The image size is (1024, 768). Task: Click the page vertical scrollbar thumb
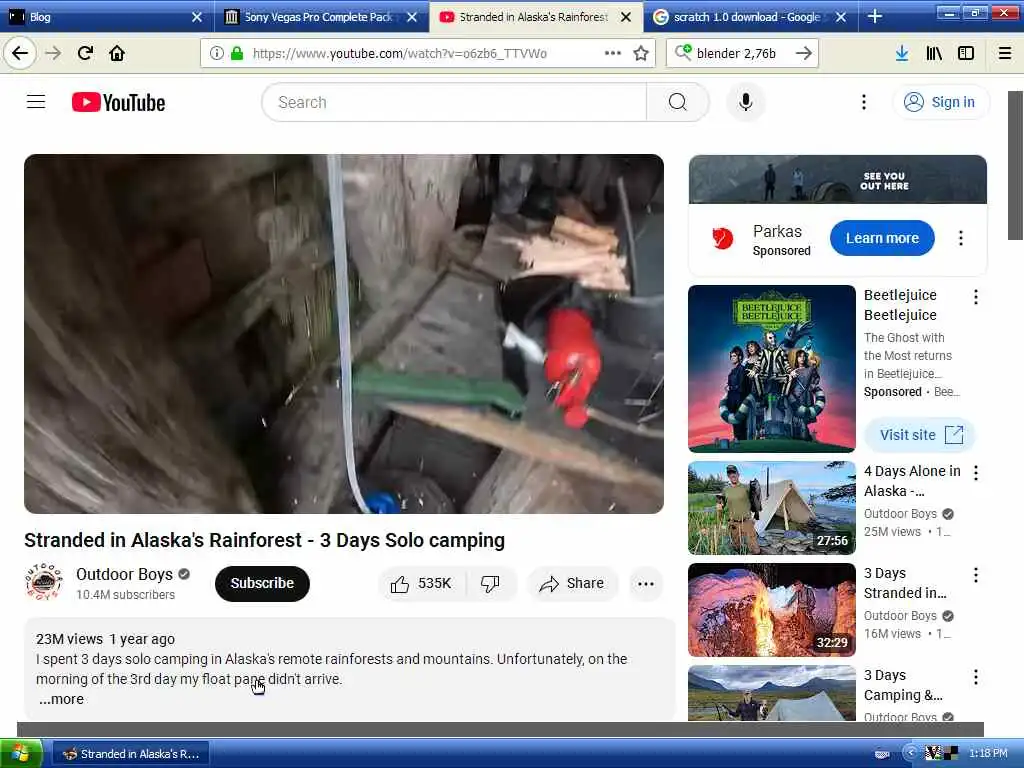1016,165
